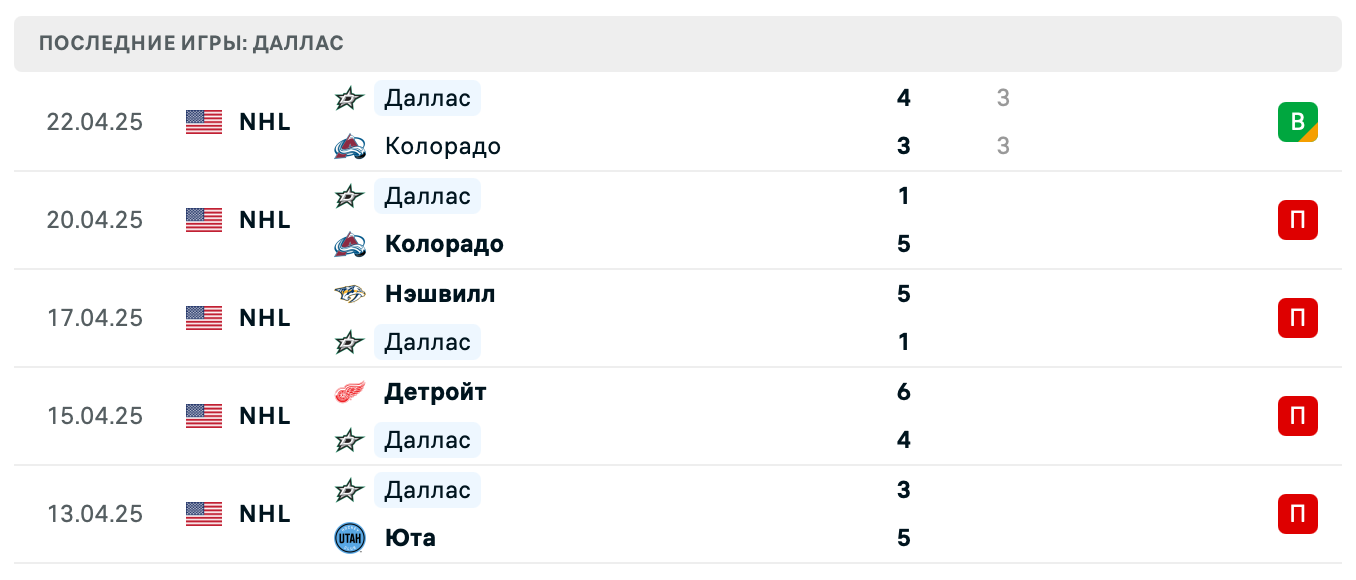
Task: Click the Utah team logo
Action: pyautogui.click(x=349, y=538)
